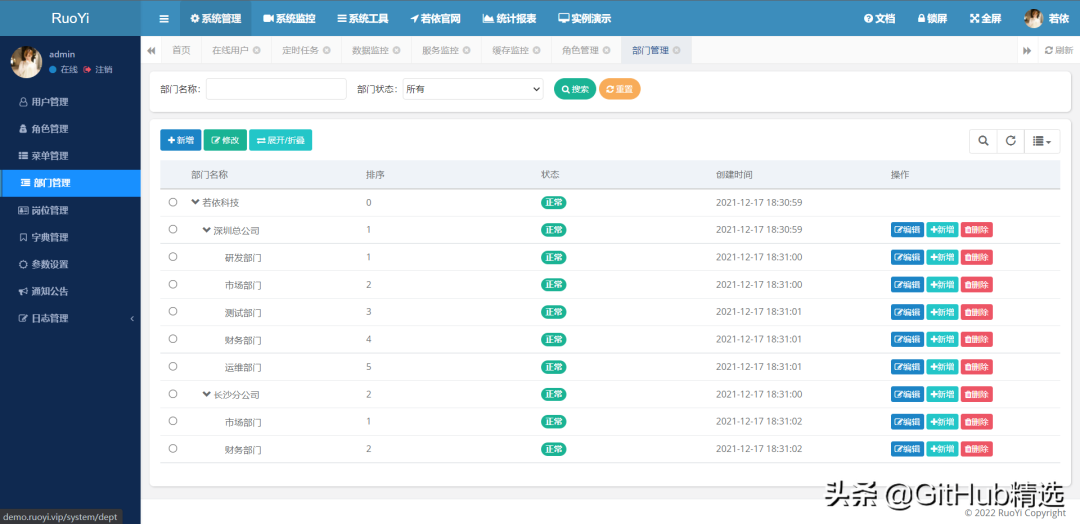Open 实例演示 top menu
This screenshot has width=1080, height=524.
[584, 19]
